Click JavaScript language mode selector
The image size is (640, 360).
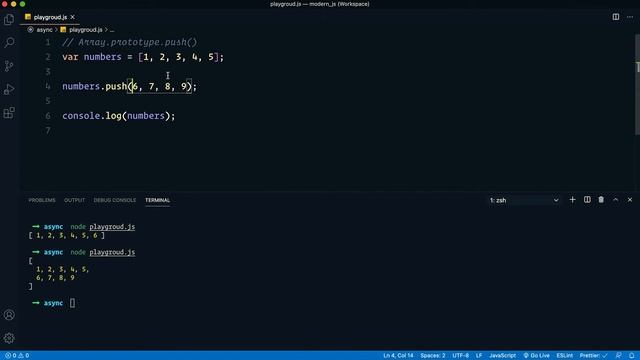point(502,356)
